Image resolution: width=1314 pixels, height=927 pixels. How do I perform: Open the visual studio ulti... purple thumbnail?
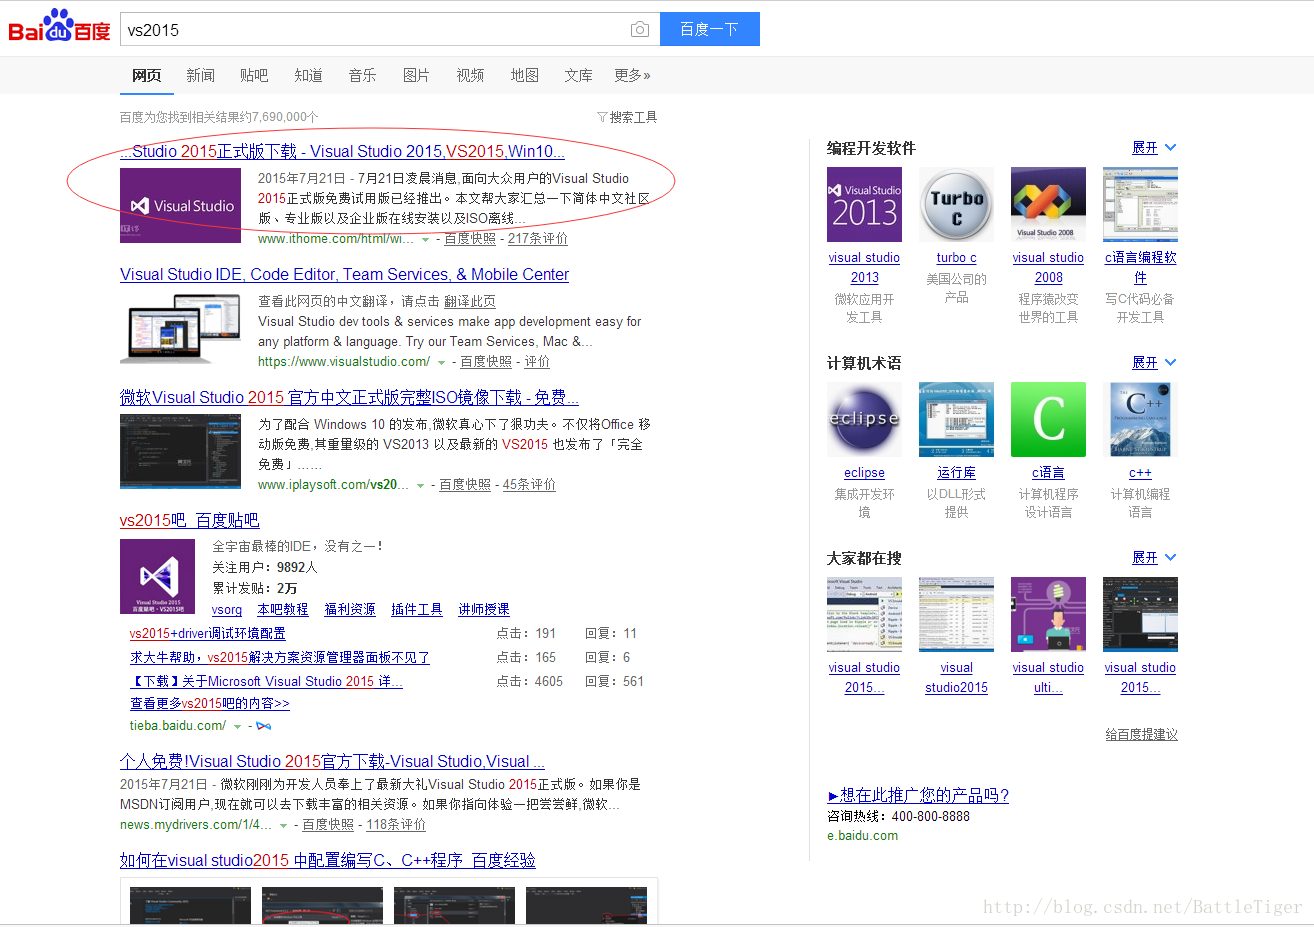click(x=1048, y=614)
